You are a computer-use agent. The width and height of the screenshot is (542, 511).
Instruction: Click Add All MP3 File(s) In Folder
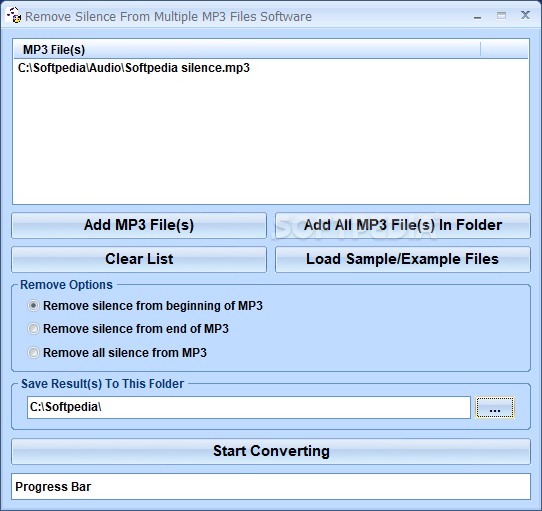tap(403, 225)
